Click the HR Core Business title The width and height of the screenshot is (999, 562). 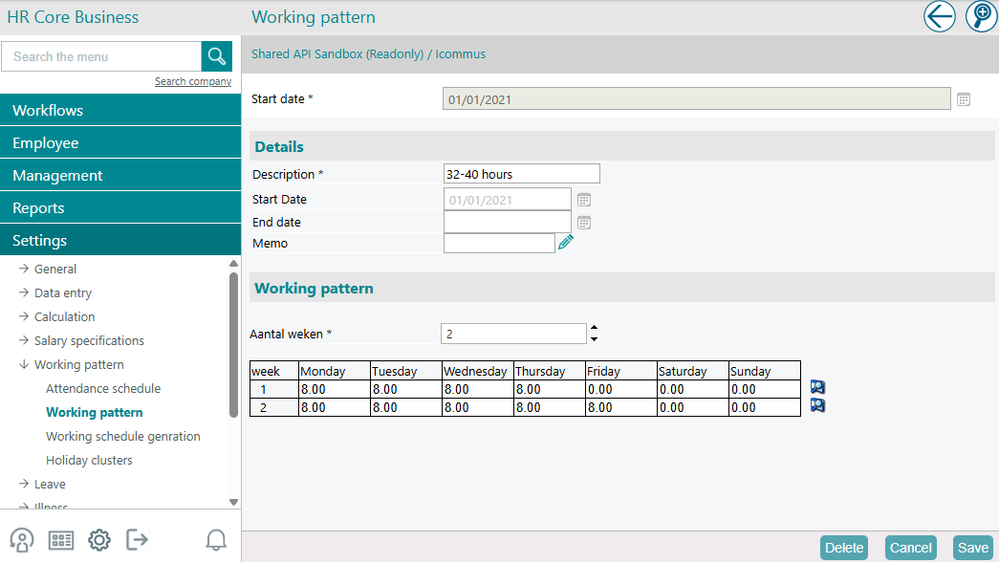click(73, 17)
